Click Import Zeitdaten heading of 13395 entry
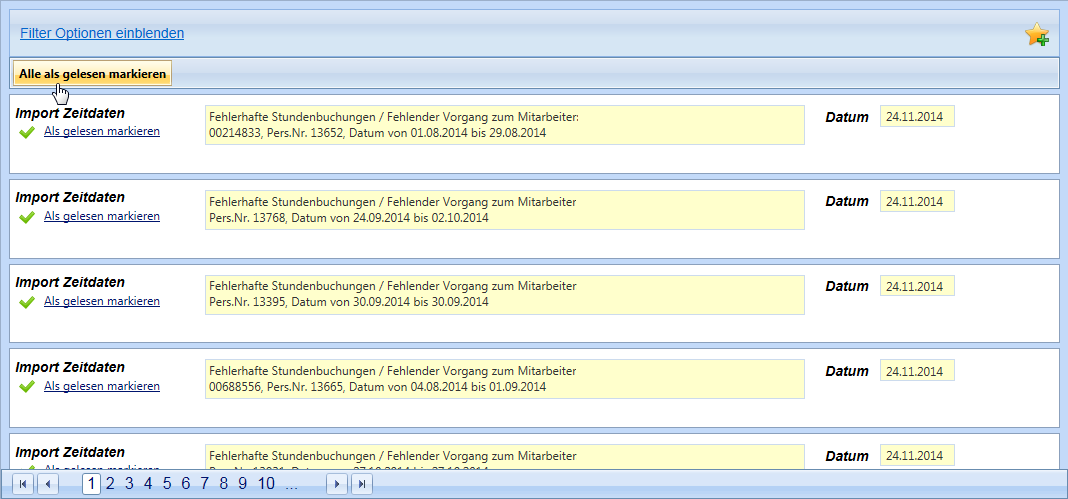The image size is (1068, 499). tap(70, 283)
